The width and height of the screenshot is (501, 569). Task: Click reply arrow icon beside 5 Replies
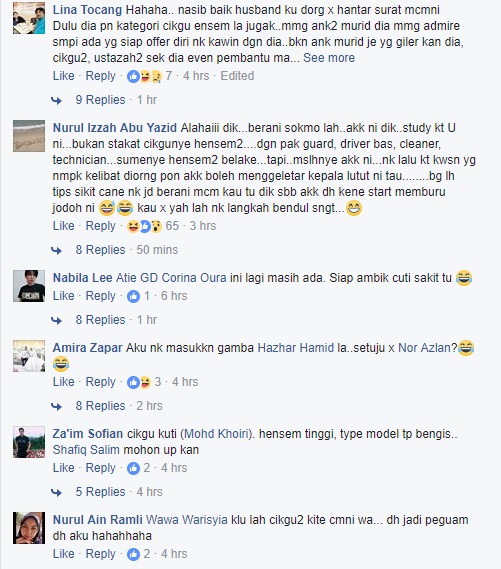coord(56,492)
